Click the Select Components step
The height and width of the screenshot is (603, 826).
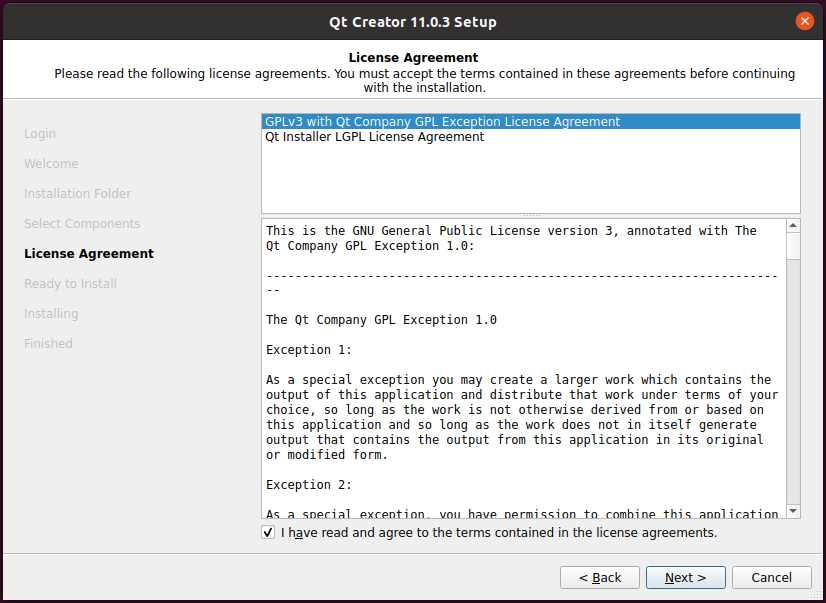pos(82,224)
